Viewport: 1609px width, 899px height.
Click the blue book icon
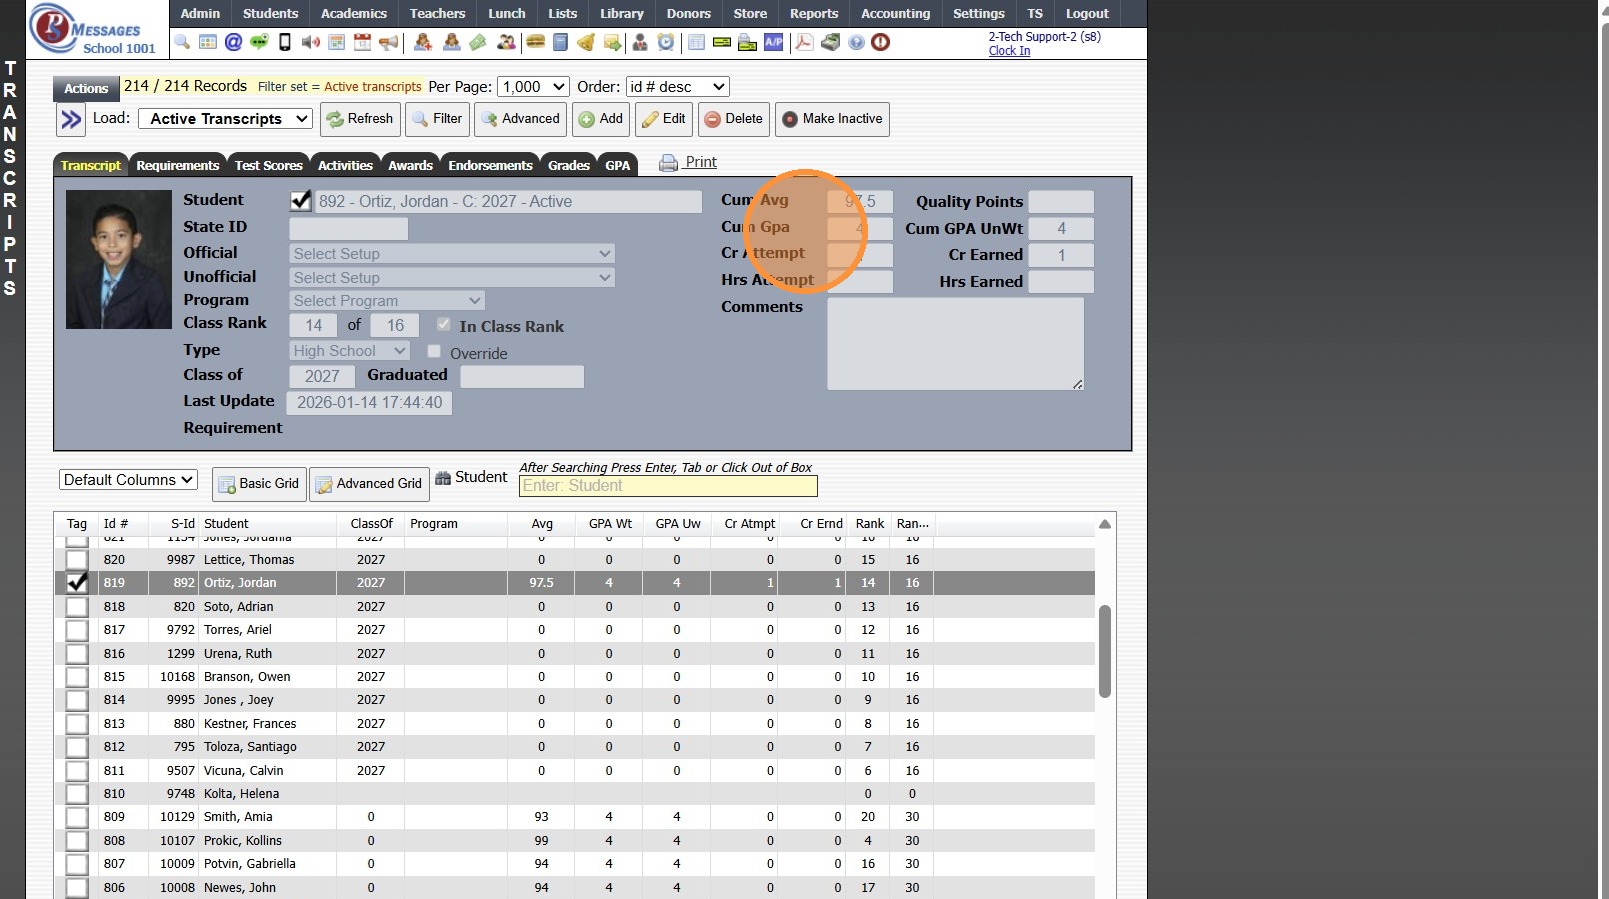click(561, 42)
